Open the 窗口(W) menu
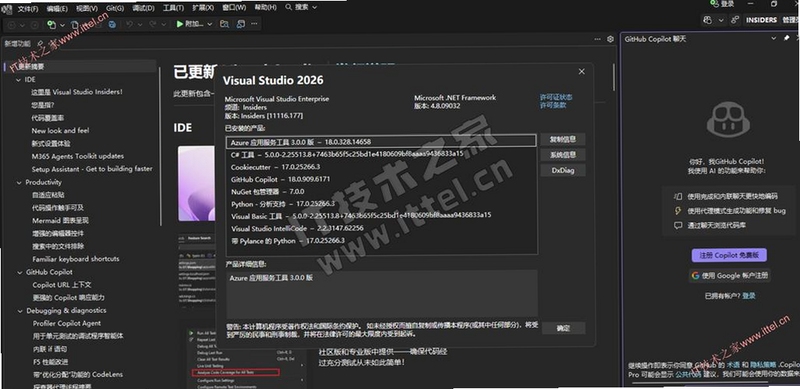Image resolution: width=800 pixels, height=389 pixels. pyautogui.click(x=234, y=8)
